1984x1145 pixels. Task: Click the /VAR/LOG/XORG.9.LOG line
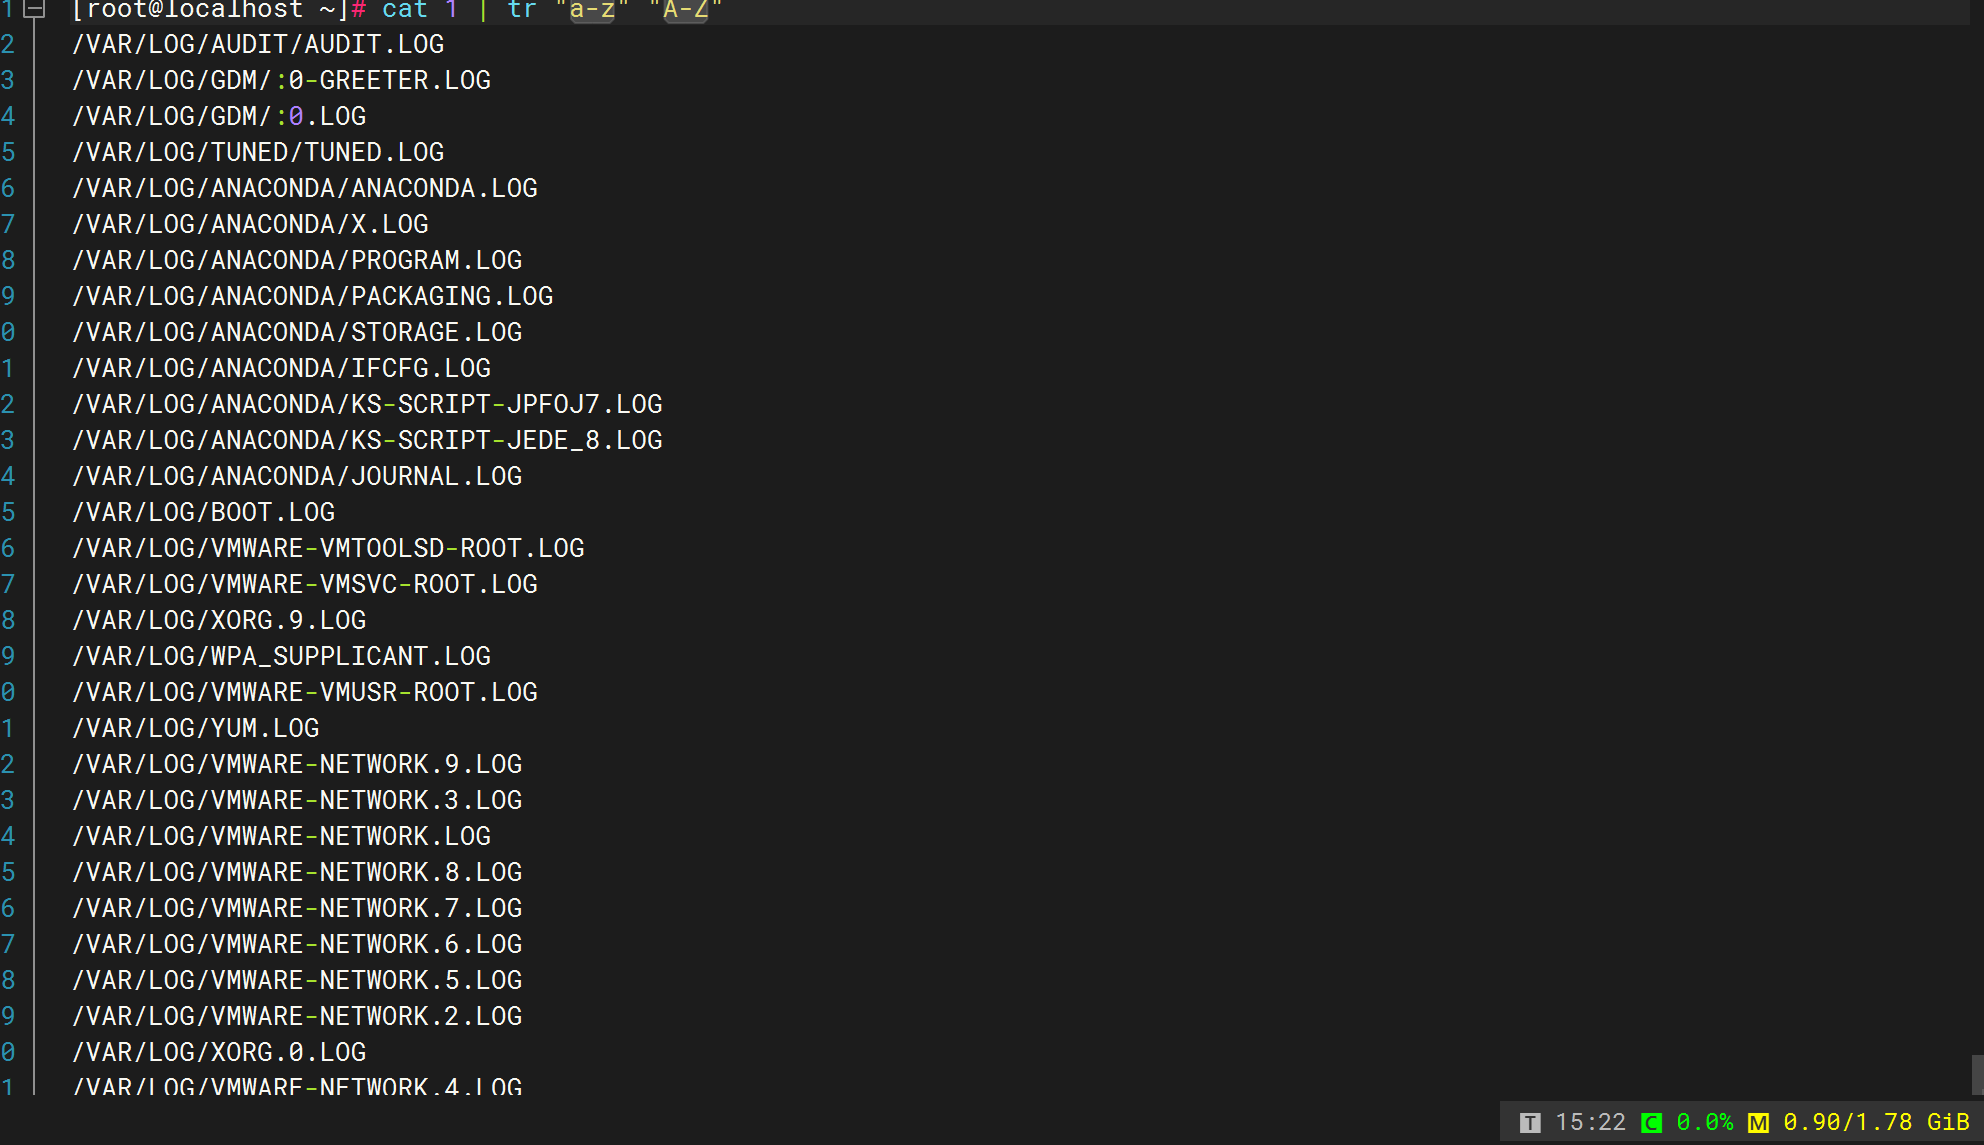219,620
